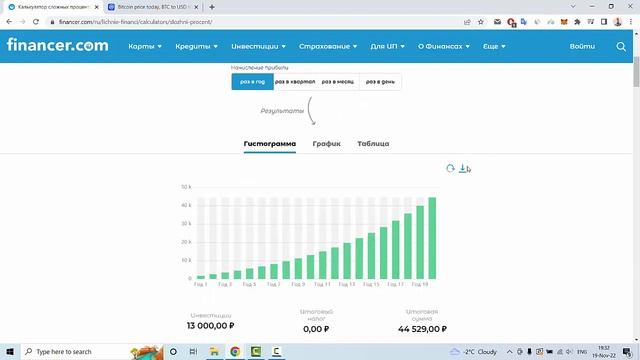The height and width of the screenshot is (360, 640).
Task: Click the address bar URL
Action: 135,22
